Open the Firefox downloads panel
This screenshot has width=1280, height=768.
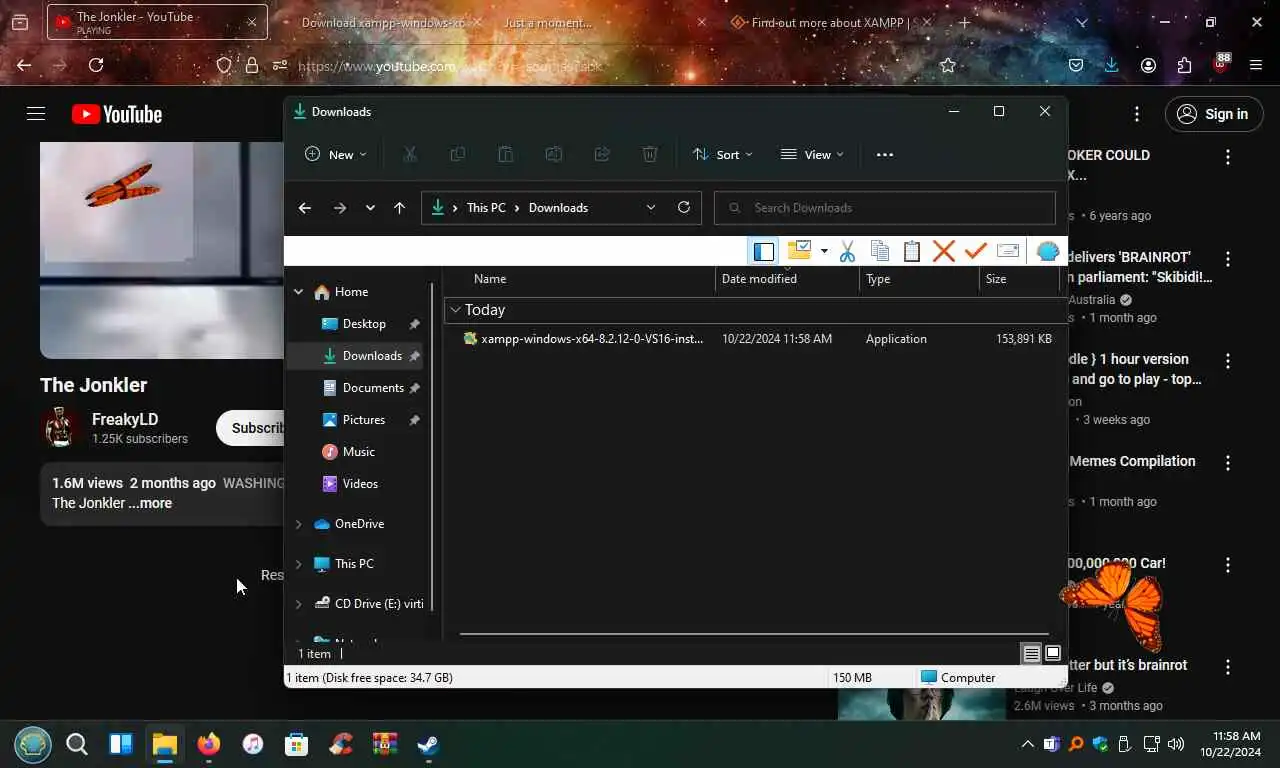tap(1111, 65)
